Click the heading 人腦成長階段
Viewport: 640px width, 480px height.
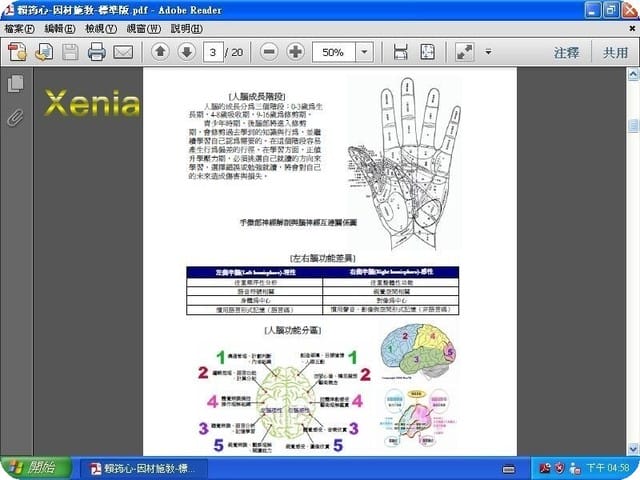[257, 97]
